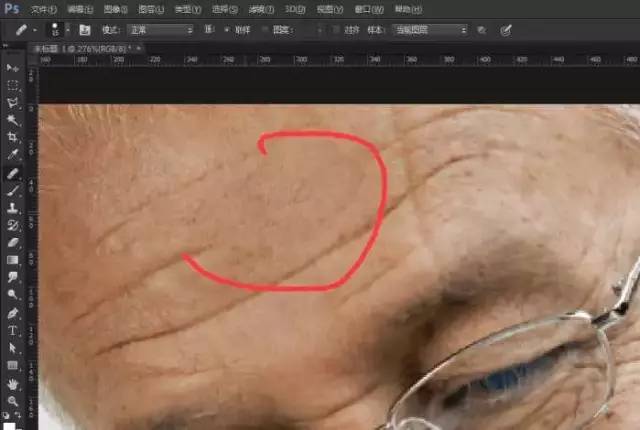Open the brush size picker dropdown
Viewport: 640px width, 430px height.
coord(64,30)
